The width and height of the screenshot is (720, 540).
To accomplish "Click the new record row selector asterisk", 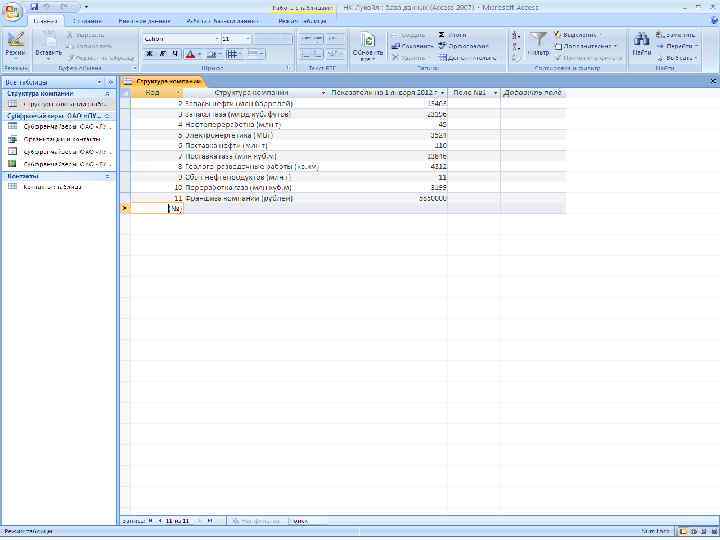I will pyautogui.click(x=125, y=209).
